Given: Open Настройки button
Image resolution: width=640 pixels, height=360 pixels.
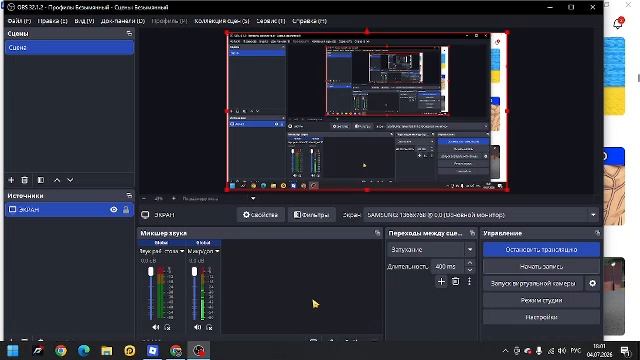Looking at the screenshot, I should click(541, 317).
